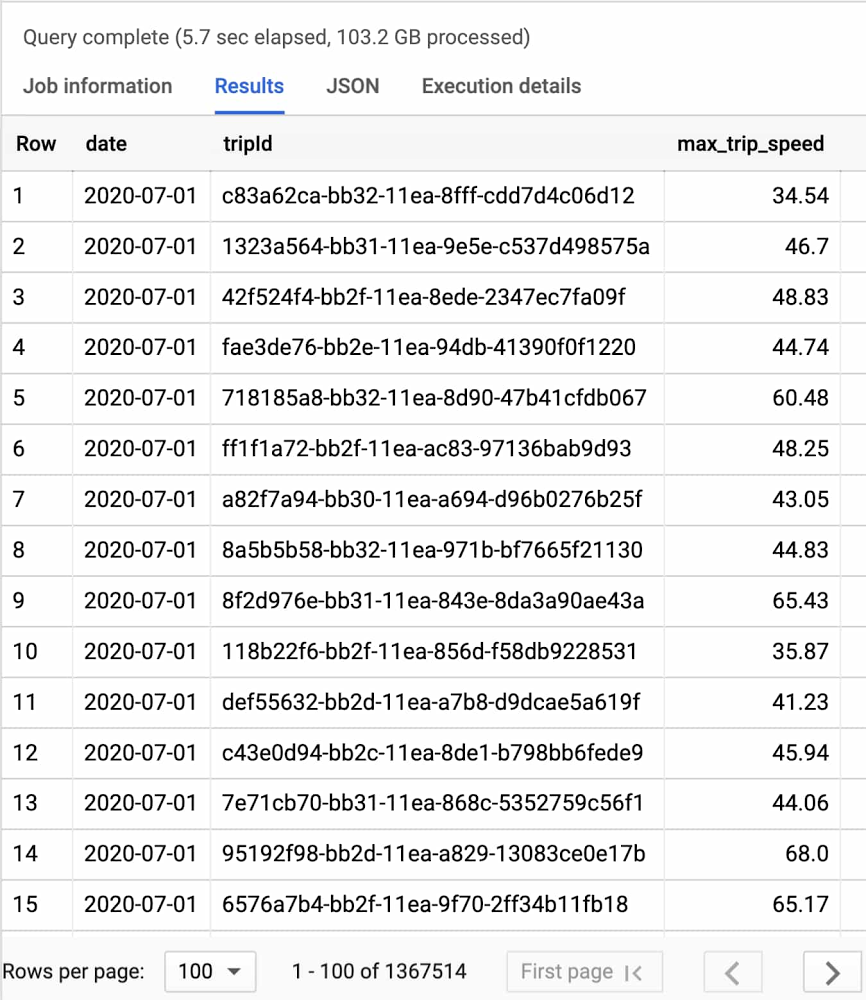The image size is (866, 1000).
Task: Click the max_trip_speed column header
Action: click(x=750, y=144)
